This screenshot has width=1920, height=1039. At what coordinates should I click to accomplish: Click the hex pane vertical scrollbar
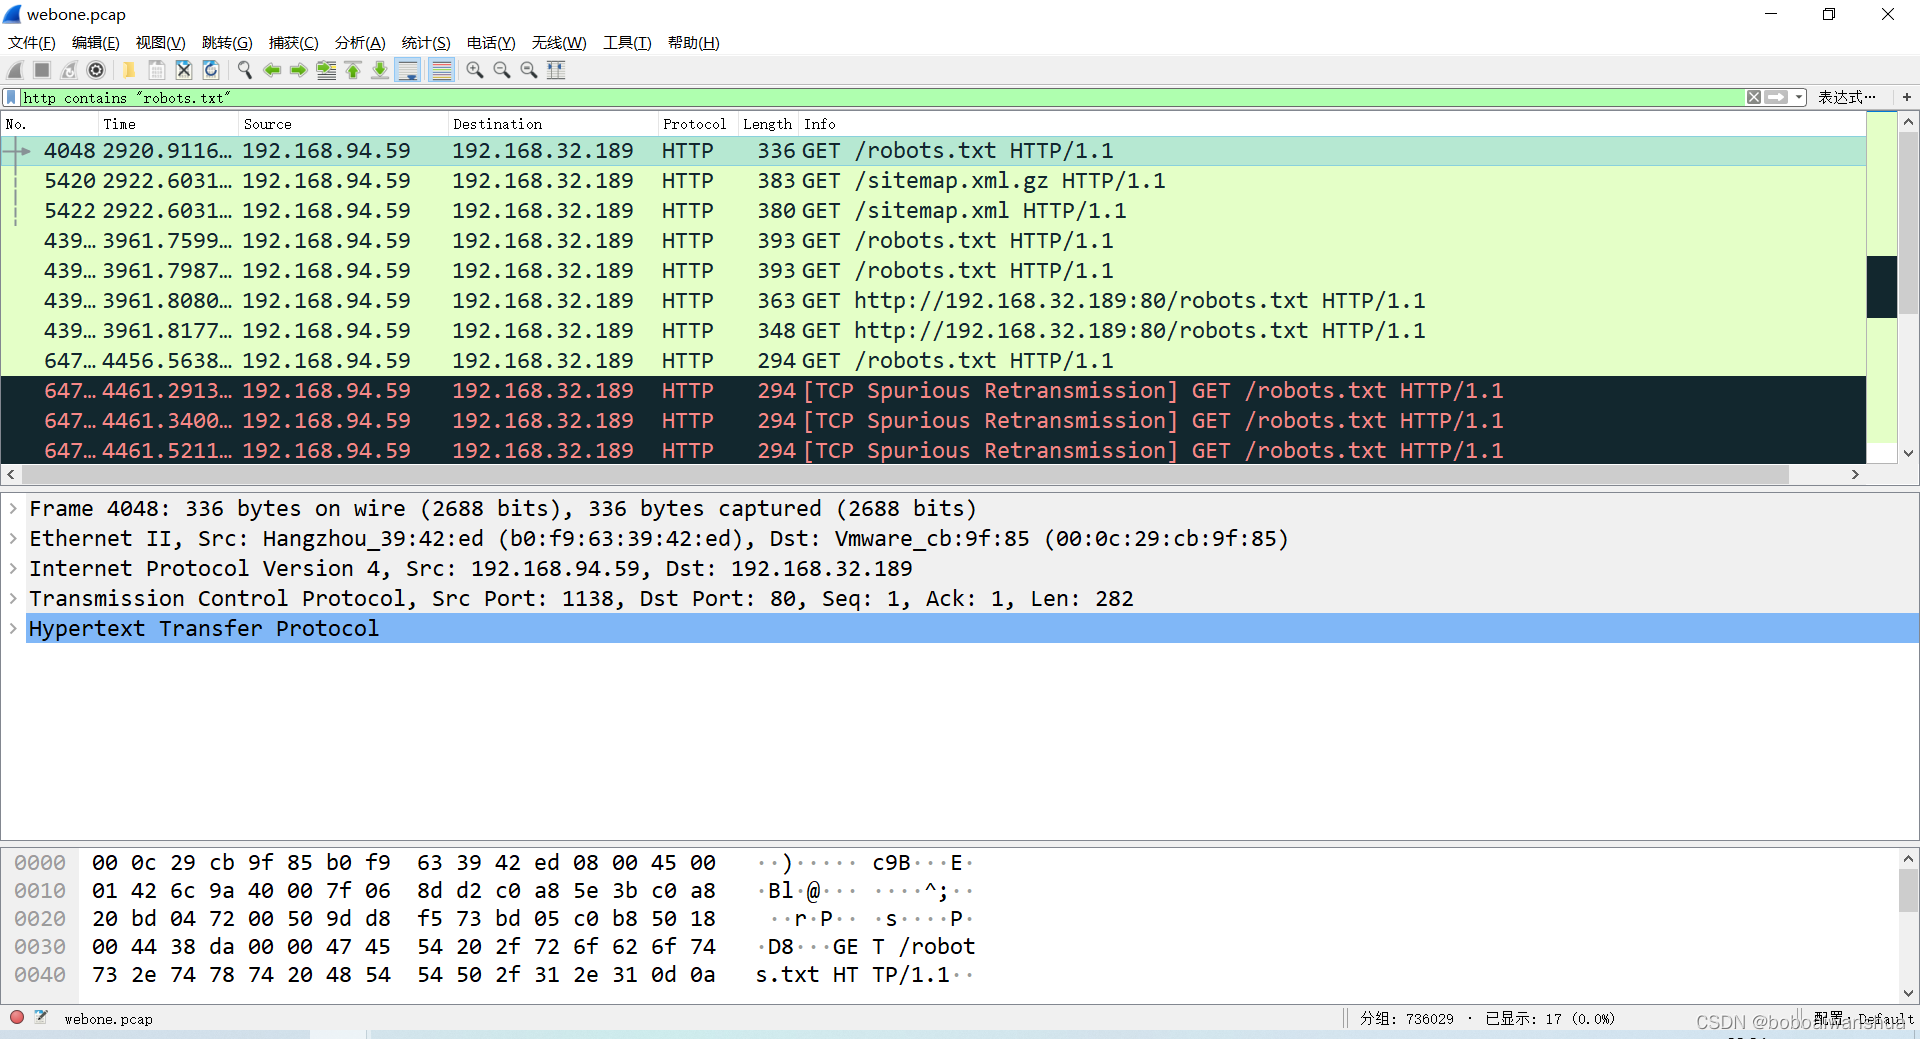click(x=1908, y=890)
